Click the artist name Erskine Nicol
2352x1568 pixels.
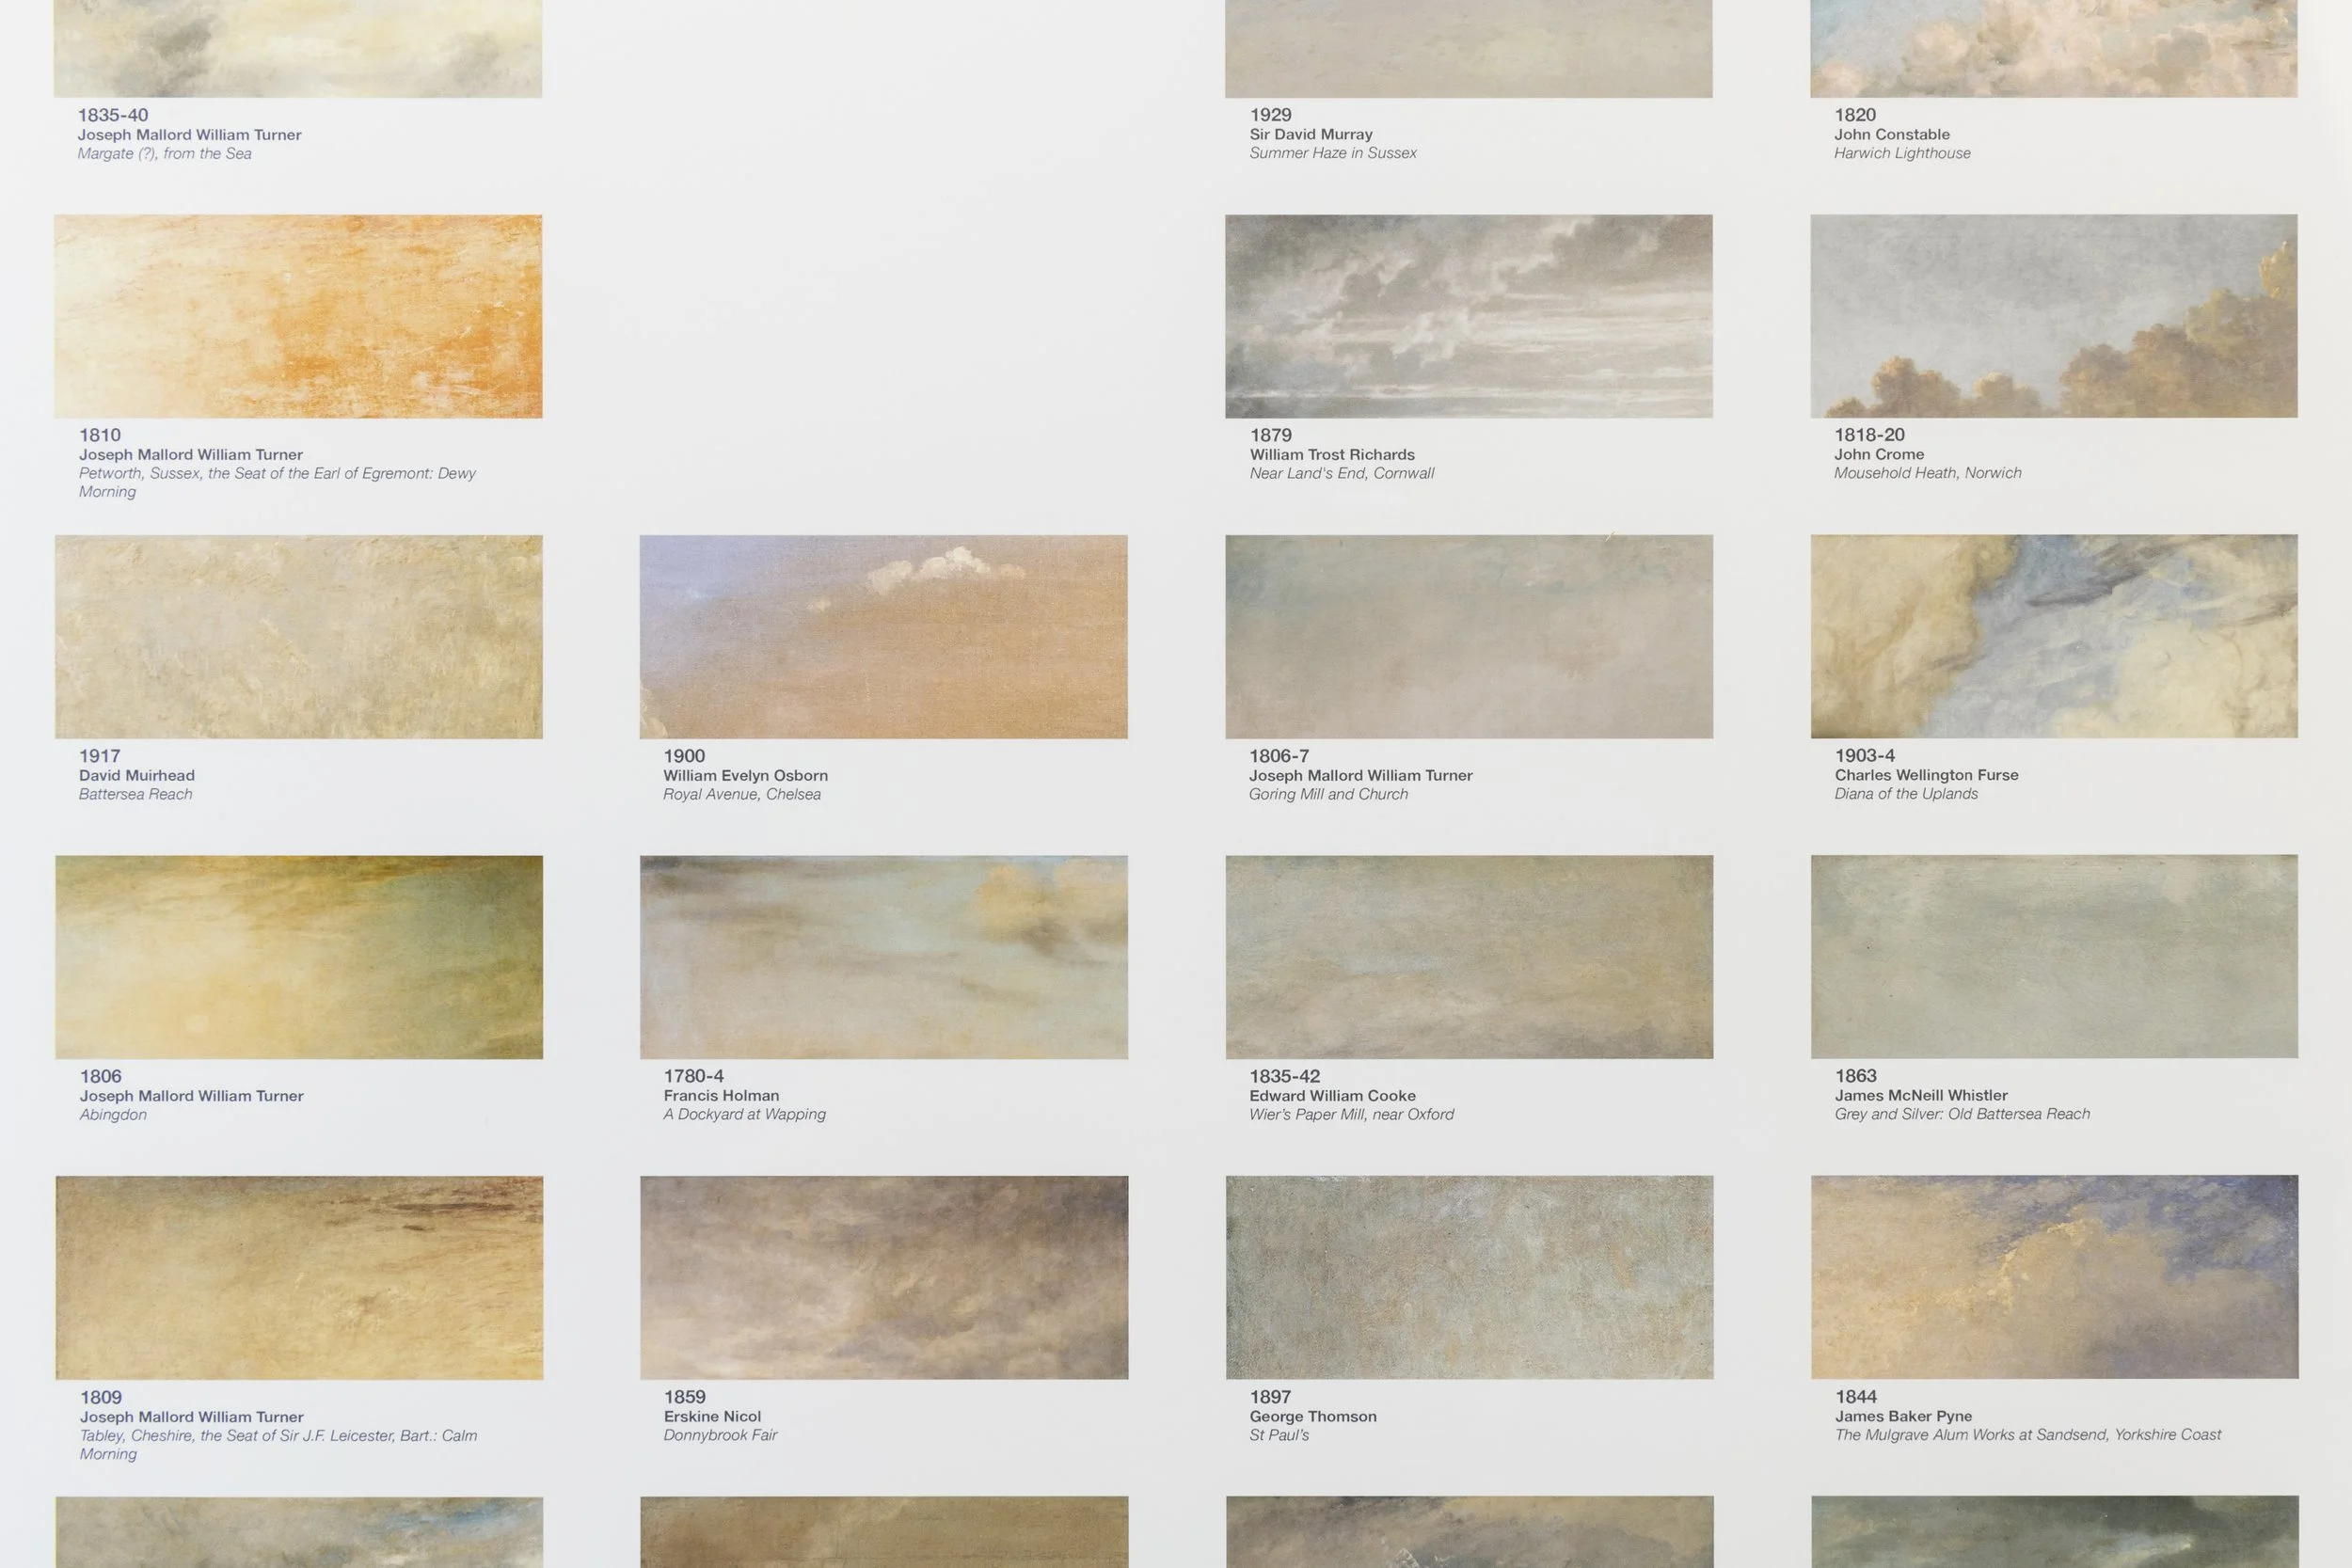(x=712, y=1416)
